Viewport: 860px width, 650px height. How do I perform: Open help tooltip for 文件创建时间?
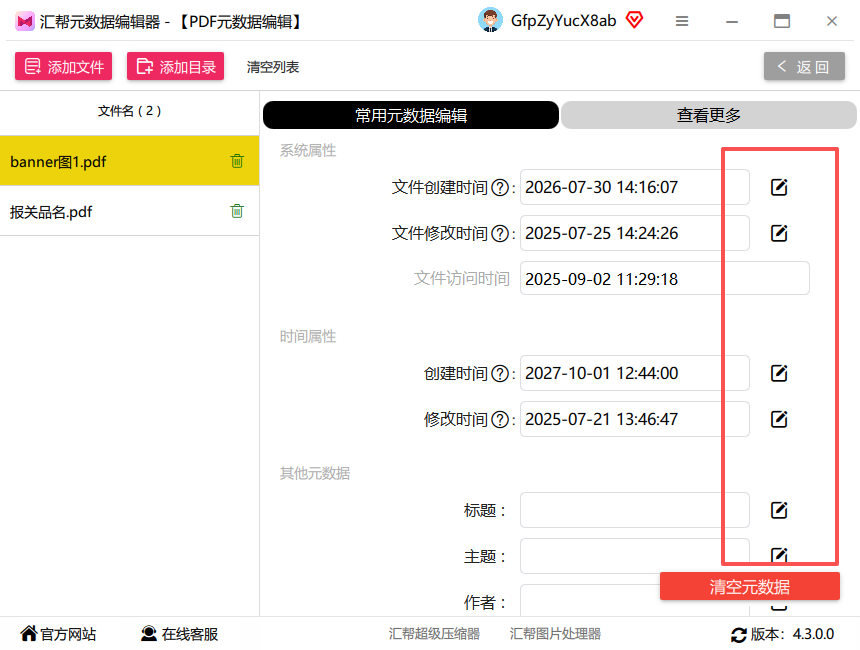click(500, 188)
